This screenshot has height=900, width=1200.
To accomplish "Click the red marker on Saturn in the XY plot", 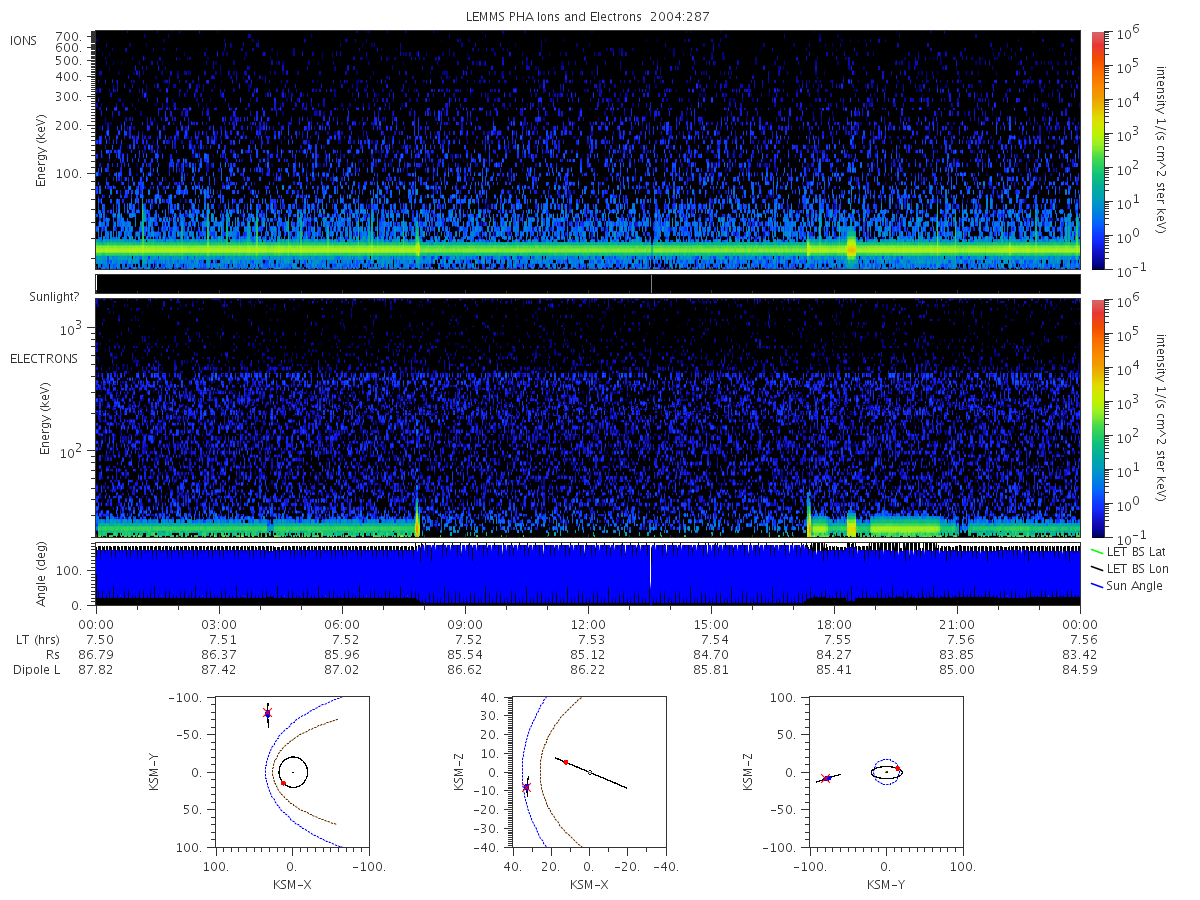I will 284,783.
